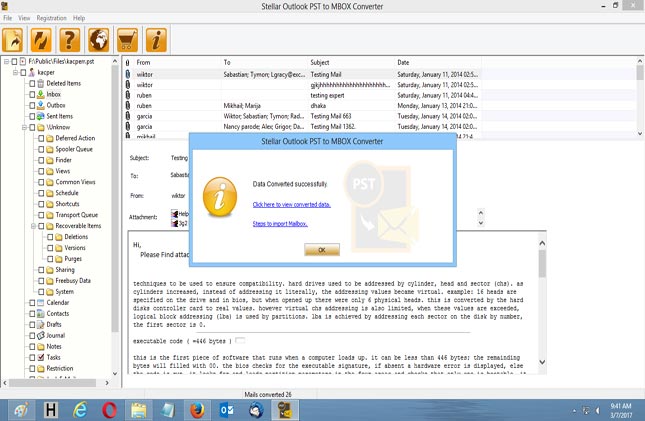Image resolution: width=645 pixels, height=421 pixels.
Task: Click the folder tree scroll right arrow
Action: click(x=107, y=383)
